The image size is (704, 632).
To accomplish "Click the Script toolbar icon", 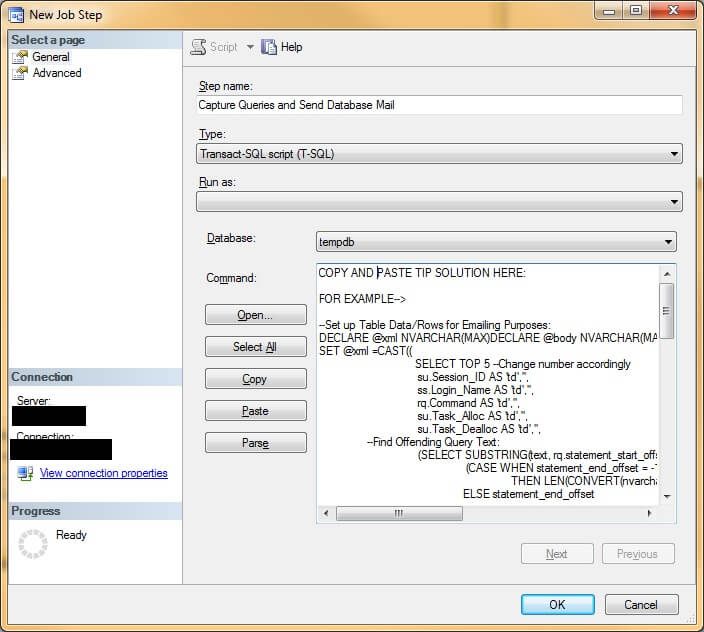I will (x=198, y=47).
